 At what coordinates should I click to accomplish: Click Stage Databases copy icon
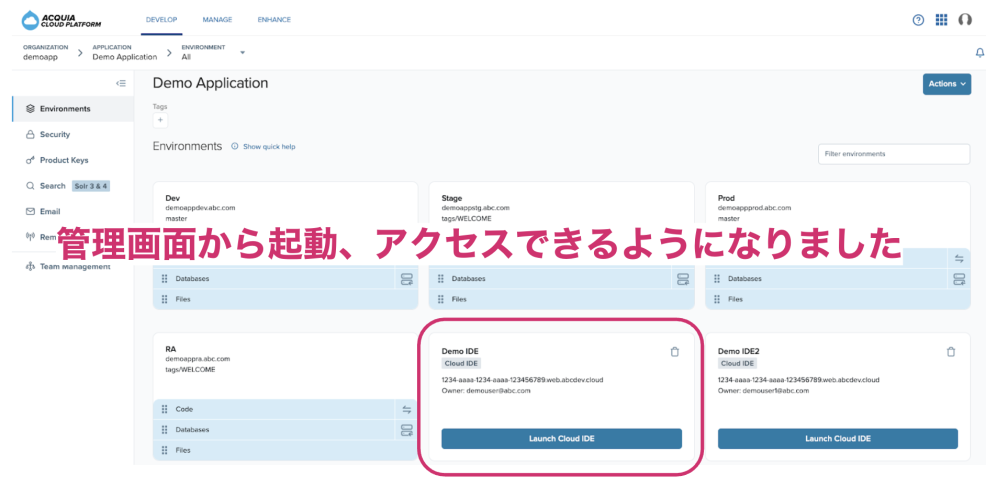tap(682, 279)
